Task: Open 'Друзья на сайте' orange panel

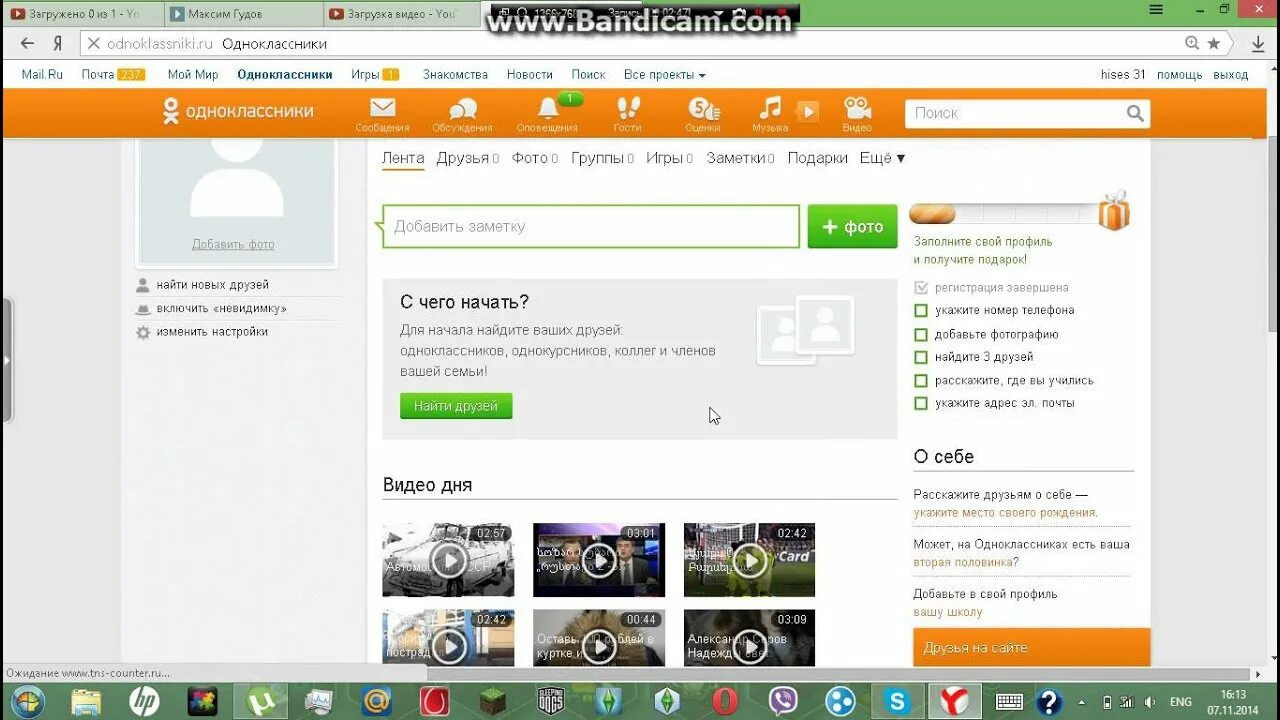Action: [1032, 647]
